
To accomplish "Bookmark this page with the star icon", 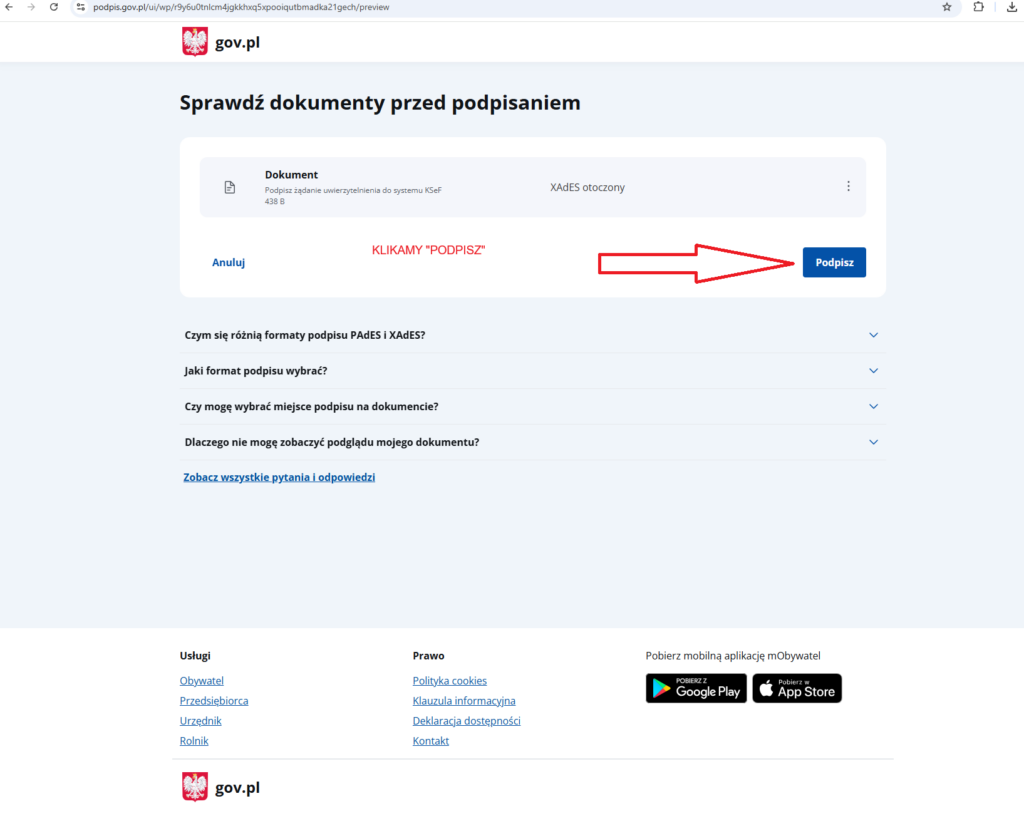I will click(x=946, y=7).
